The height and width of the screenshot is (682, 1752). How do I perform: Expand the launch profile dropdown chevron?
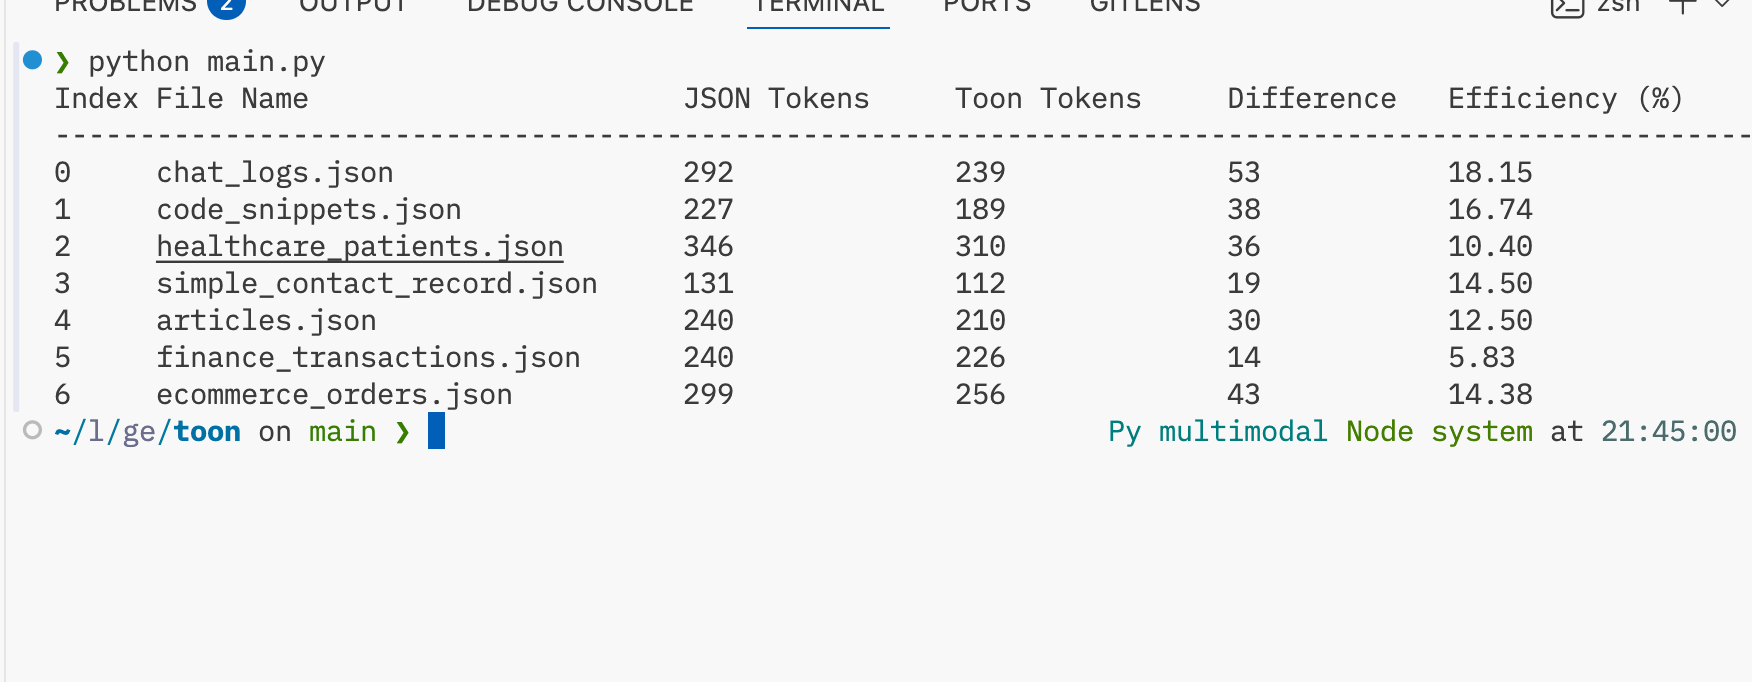pos(1723,5)
